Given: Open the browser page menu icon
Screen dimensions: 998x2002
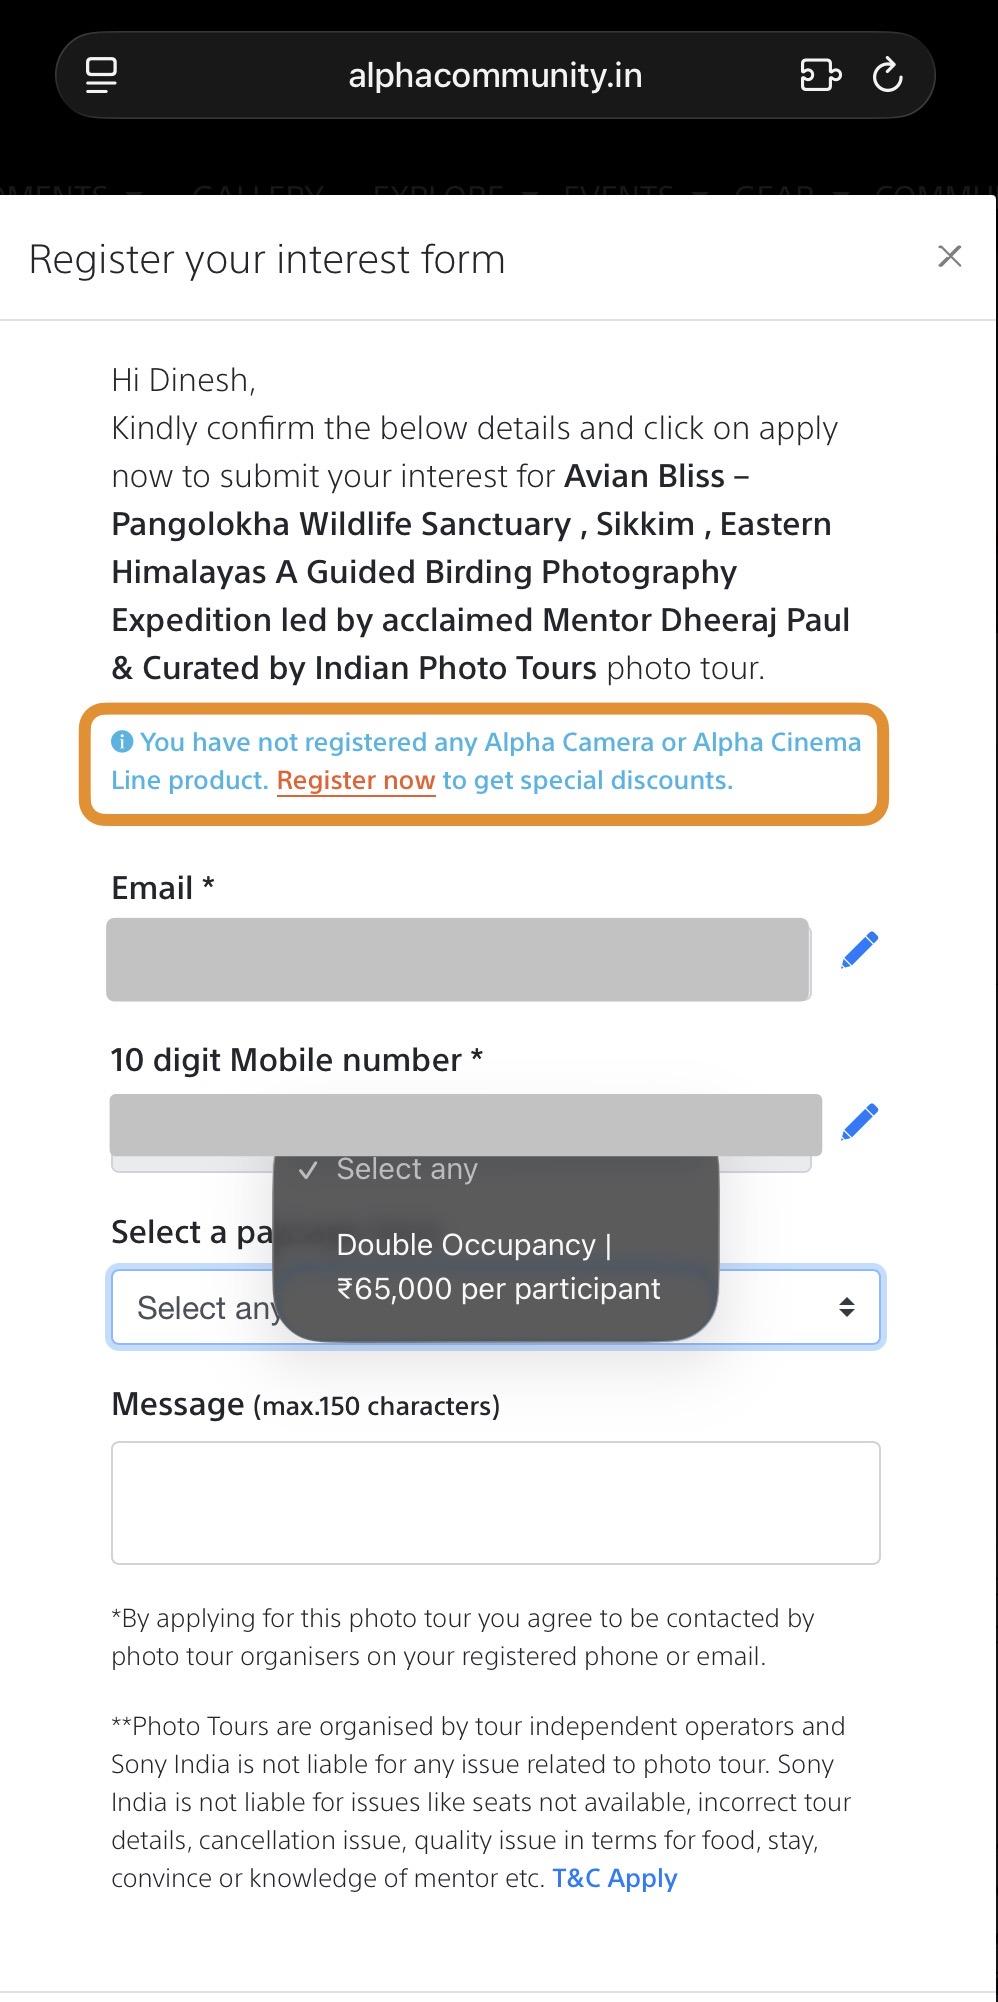Looking at the screenshot, I should click(x=101, y=75).
